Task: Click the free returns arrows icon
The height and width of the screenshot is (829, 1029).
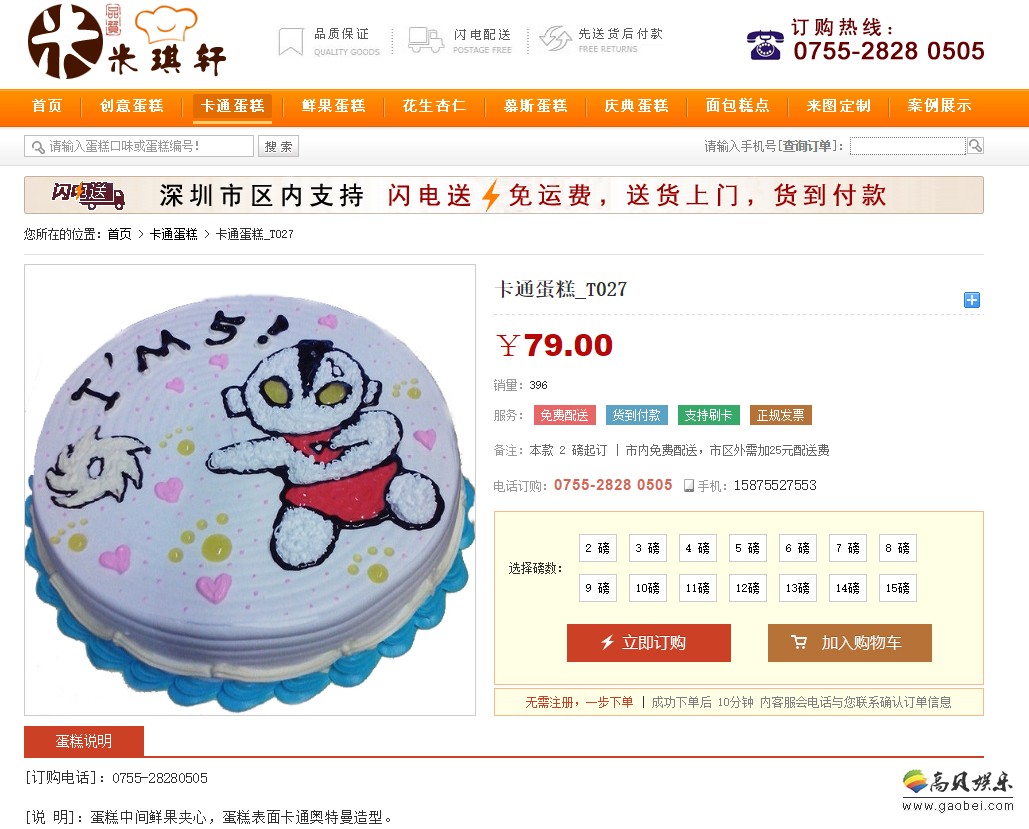Action: (556, 39)
